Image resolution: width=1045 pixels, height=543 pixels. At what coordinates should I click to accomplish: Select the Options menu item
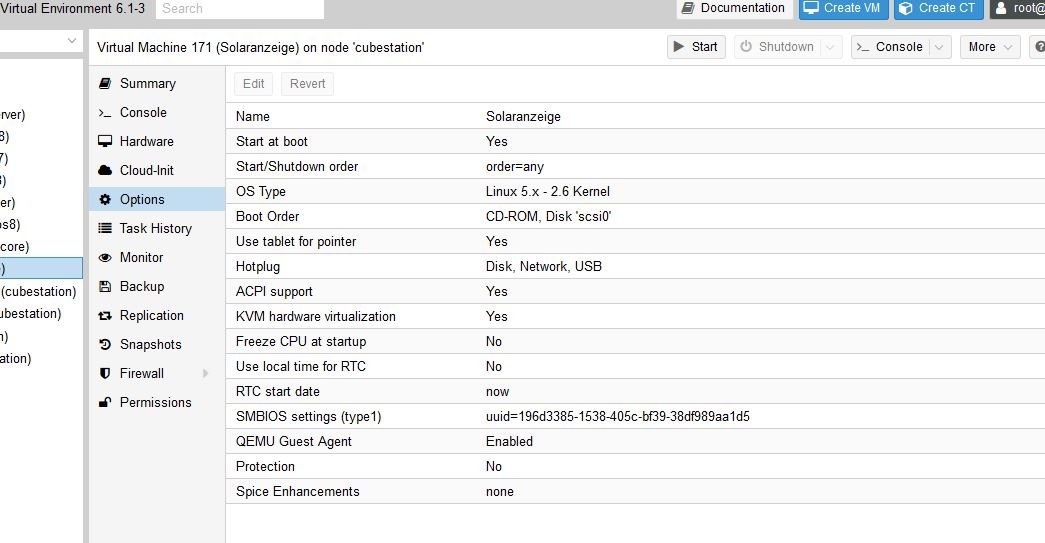click(142, 200)
